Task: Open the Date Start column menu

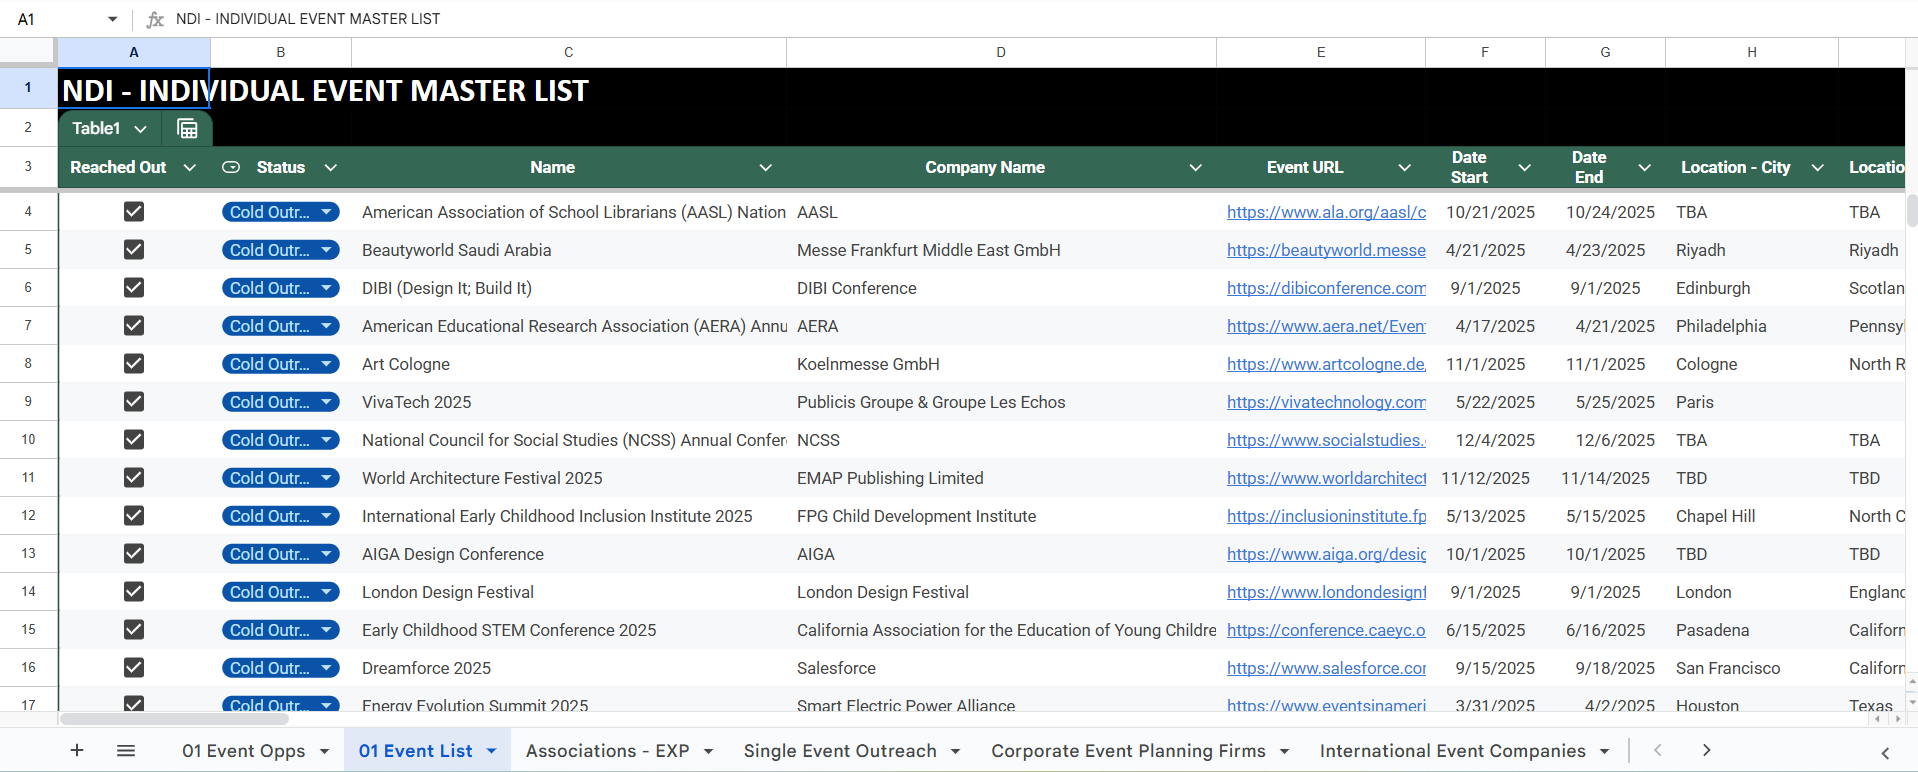Action: 1525,168
